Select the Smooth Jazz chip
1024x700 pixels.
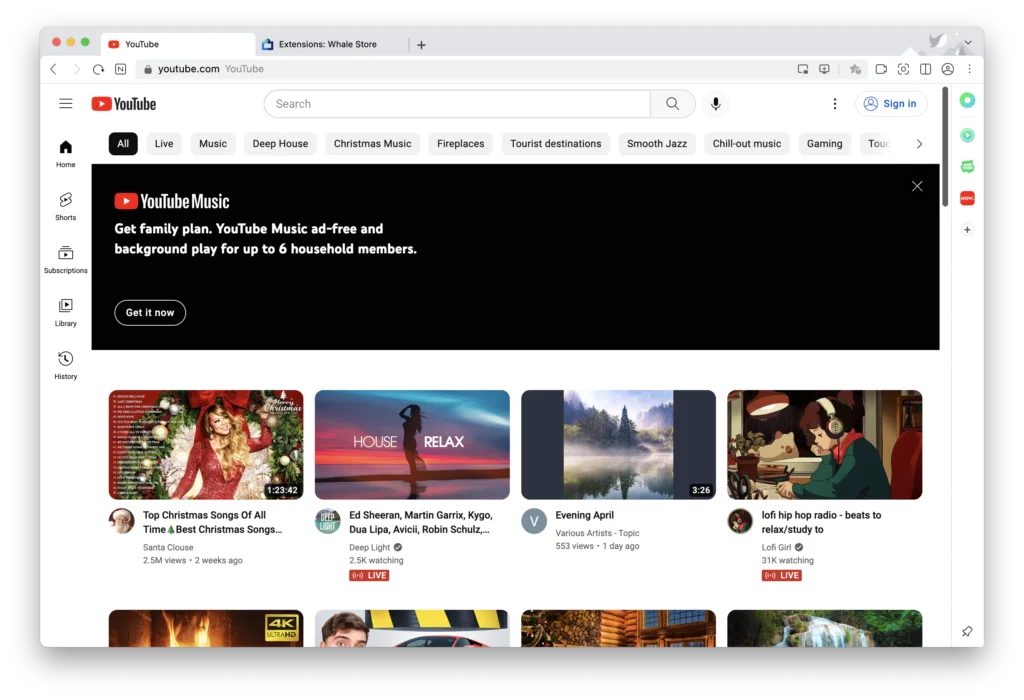pos(657,144)
